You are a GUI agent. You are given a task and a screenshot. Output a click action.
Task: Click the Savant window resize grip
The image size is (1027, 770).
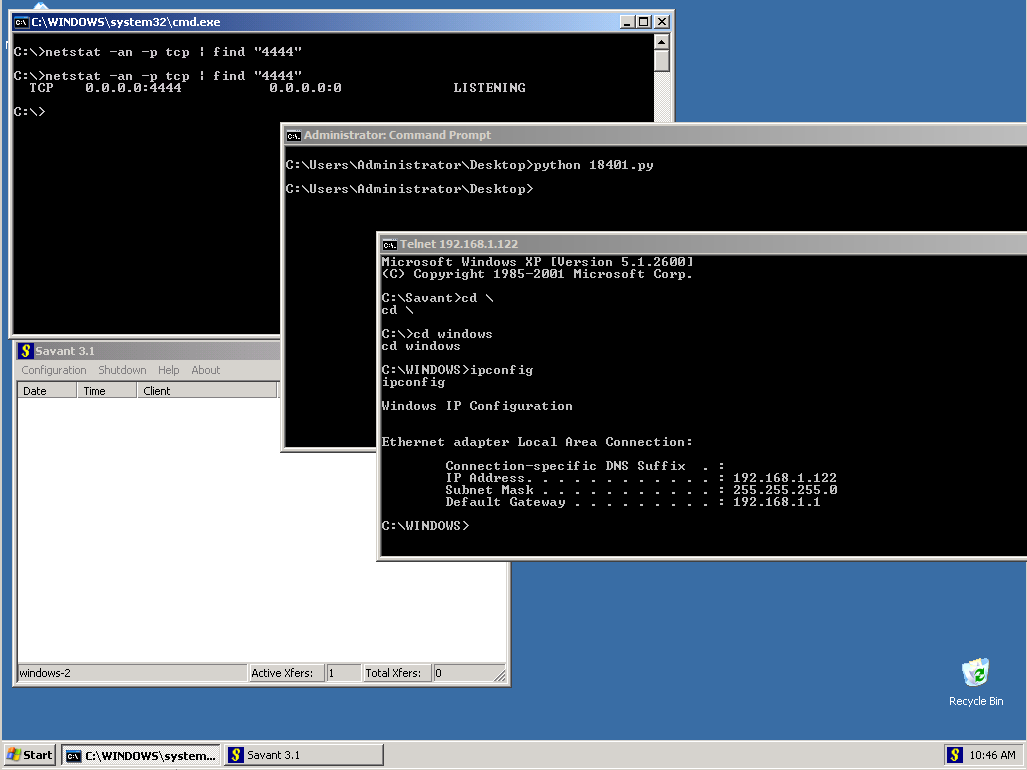pyautogui.click(x=500, y=675)
